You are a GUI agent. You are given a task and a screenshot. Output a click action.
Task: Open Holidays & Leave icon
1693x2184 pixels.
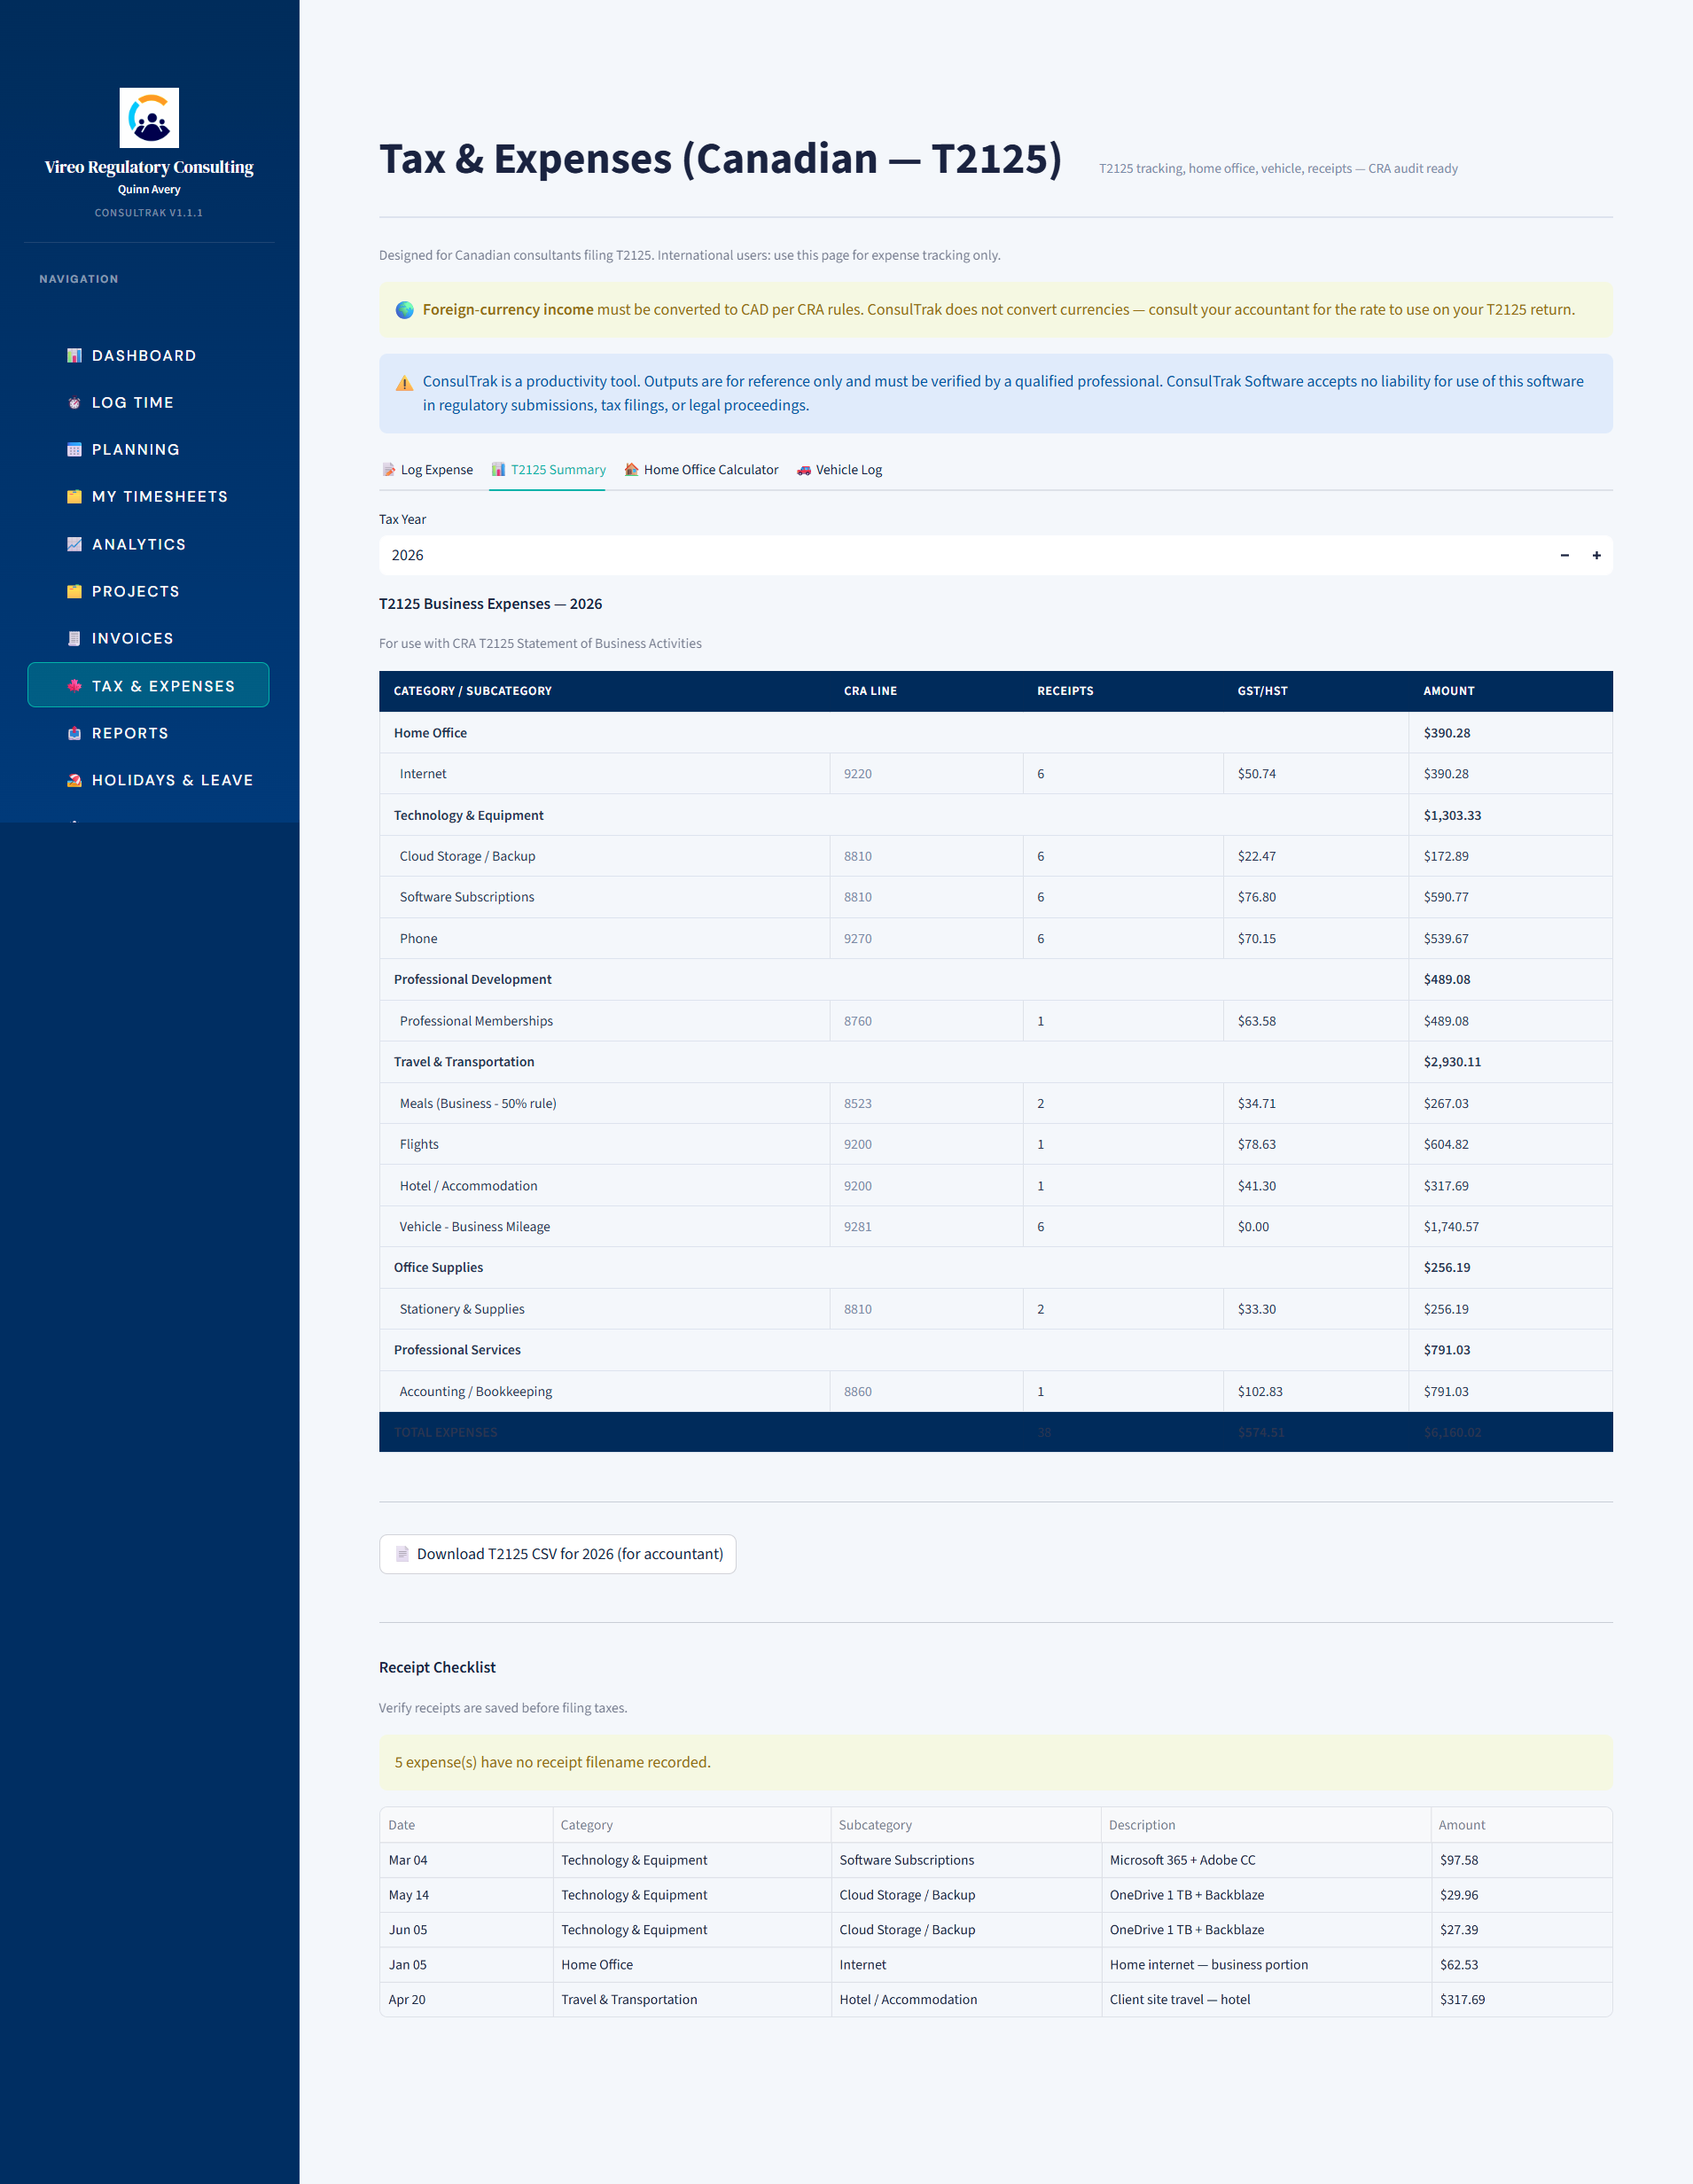74,780
